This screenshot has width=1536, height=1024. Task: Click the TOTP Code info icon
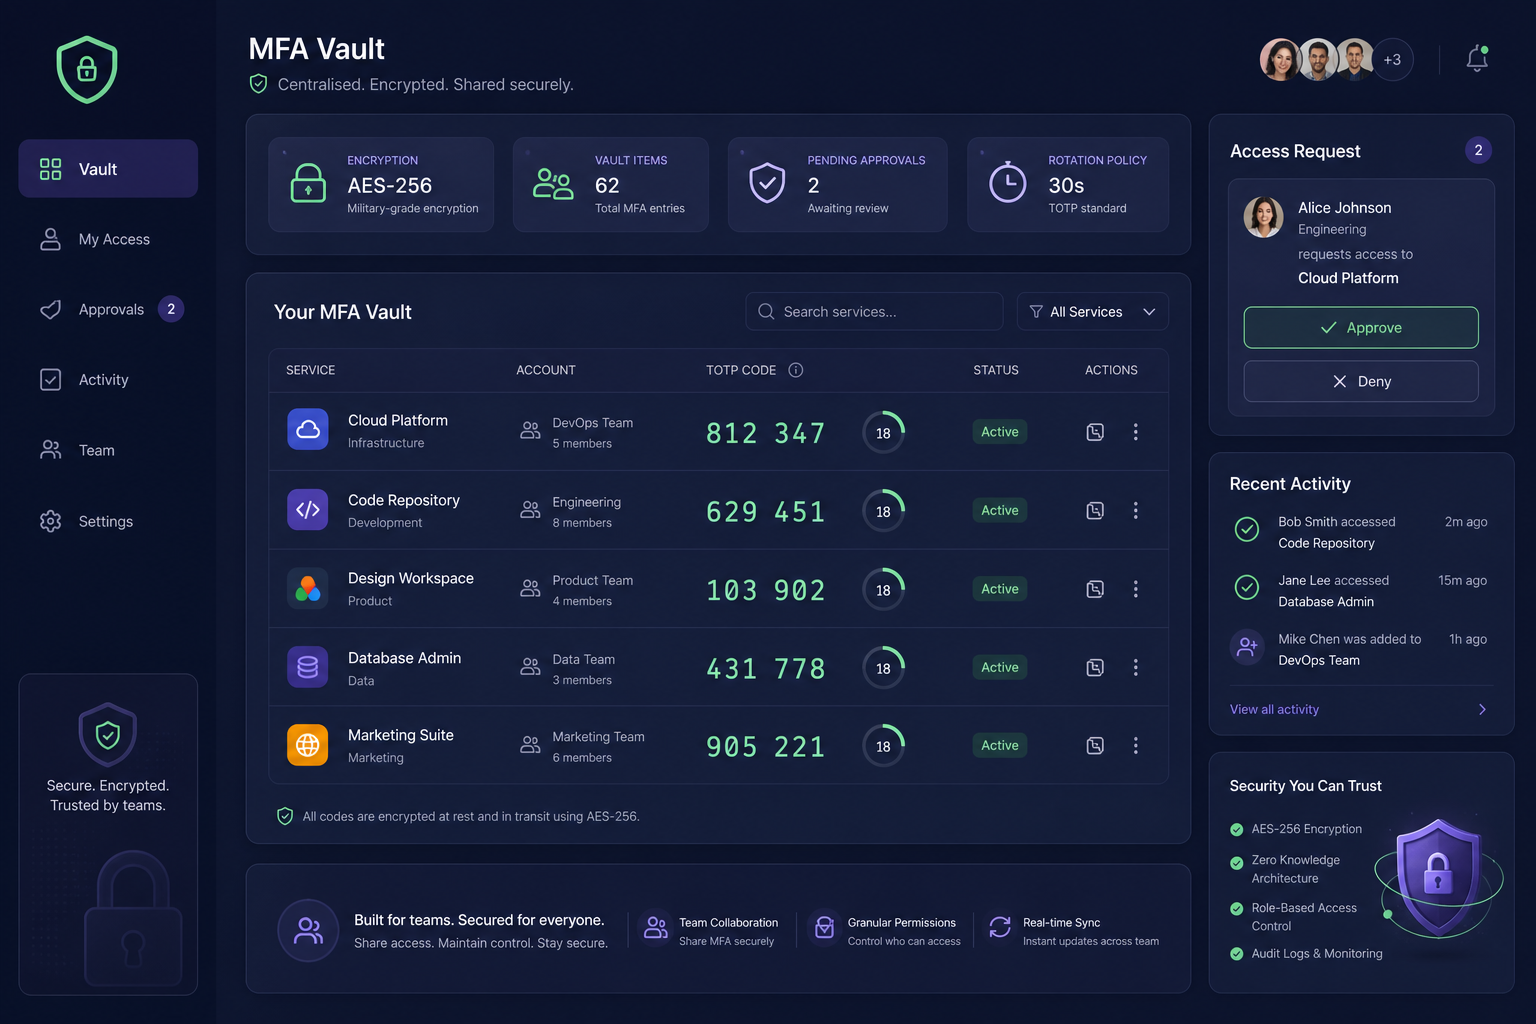tap(796, 370)
